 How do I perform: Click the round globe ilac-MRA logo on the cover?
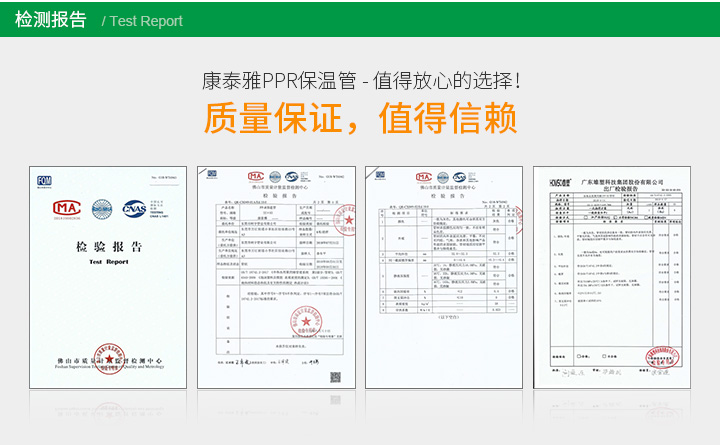[101, 208]
